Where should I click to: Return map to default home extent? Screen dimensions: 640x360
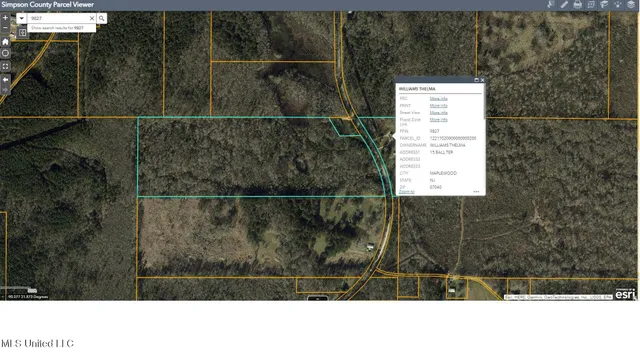5,42
